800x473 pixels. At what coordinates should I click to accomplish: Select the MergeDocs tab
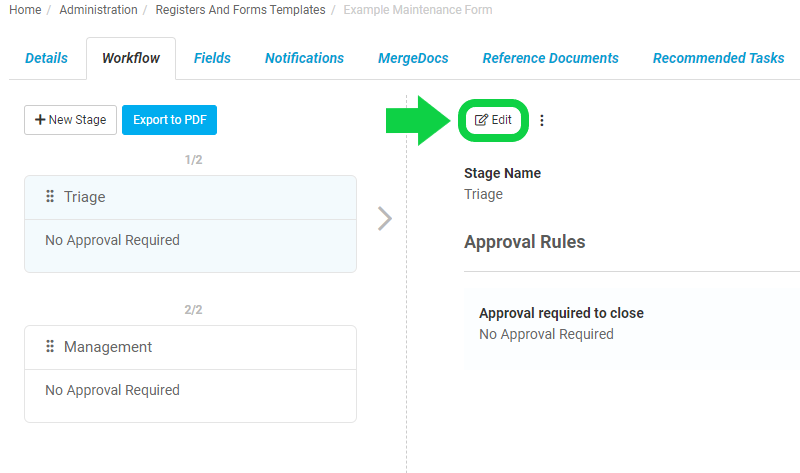point(413,58)
